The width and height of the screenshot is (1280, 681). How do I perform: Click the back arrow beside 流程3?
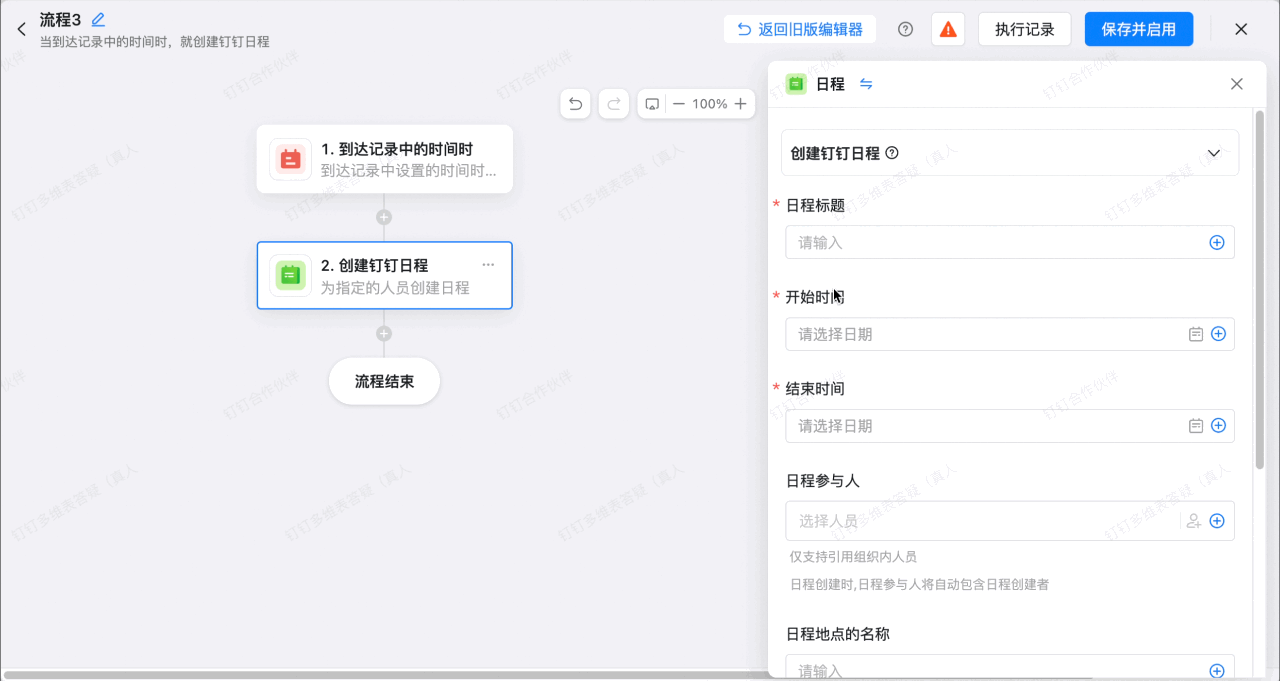(x=21, y=29)
